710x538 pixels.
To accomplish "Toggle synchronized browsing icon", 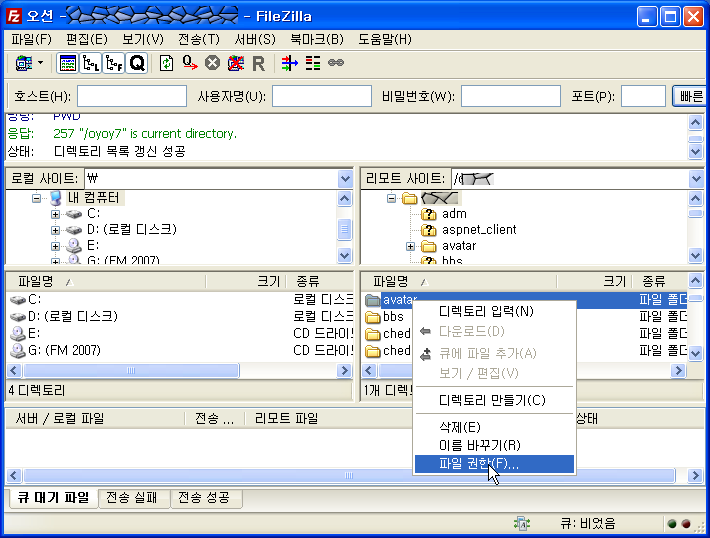I will point(336,62).
